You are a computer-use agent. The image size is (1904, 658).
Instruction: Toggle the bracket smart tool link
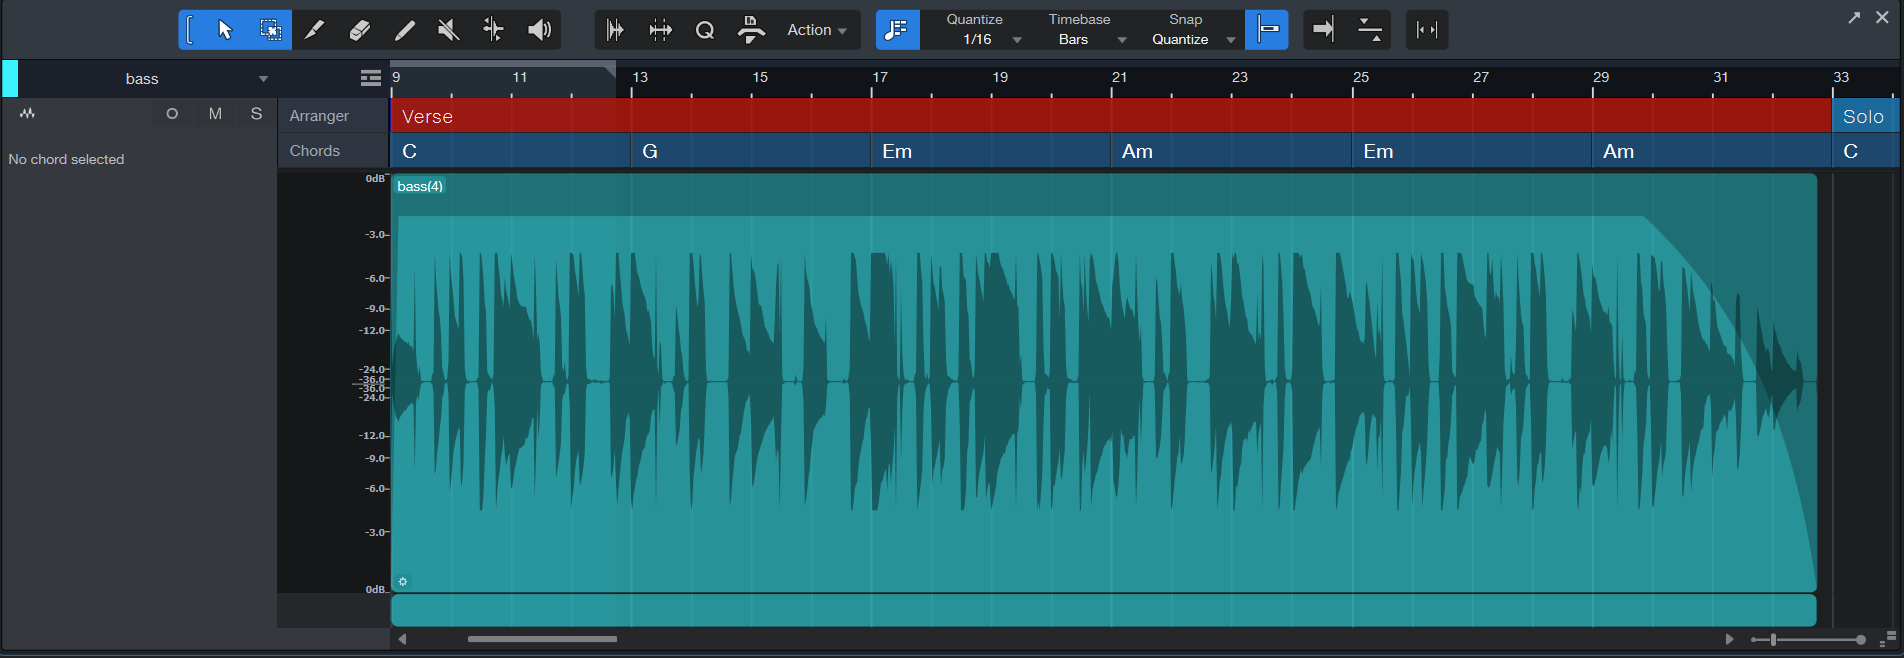[x=191, y=30]
